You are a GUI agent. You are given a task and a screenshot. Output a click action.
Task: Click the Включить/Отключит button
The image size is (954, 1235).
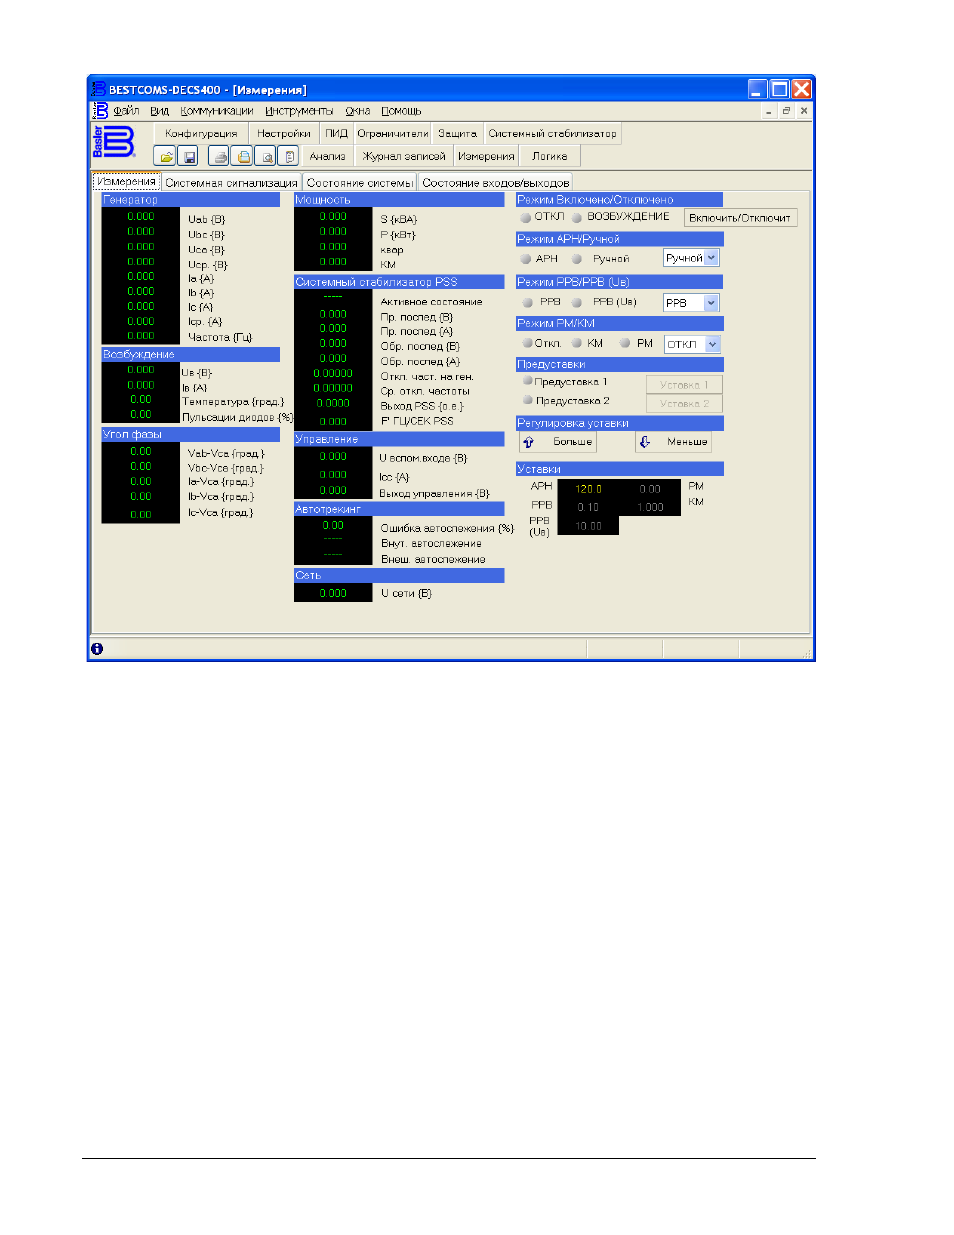pyautogui.click(x=740, y=217)
